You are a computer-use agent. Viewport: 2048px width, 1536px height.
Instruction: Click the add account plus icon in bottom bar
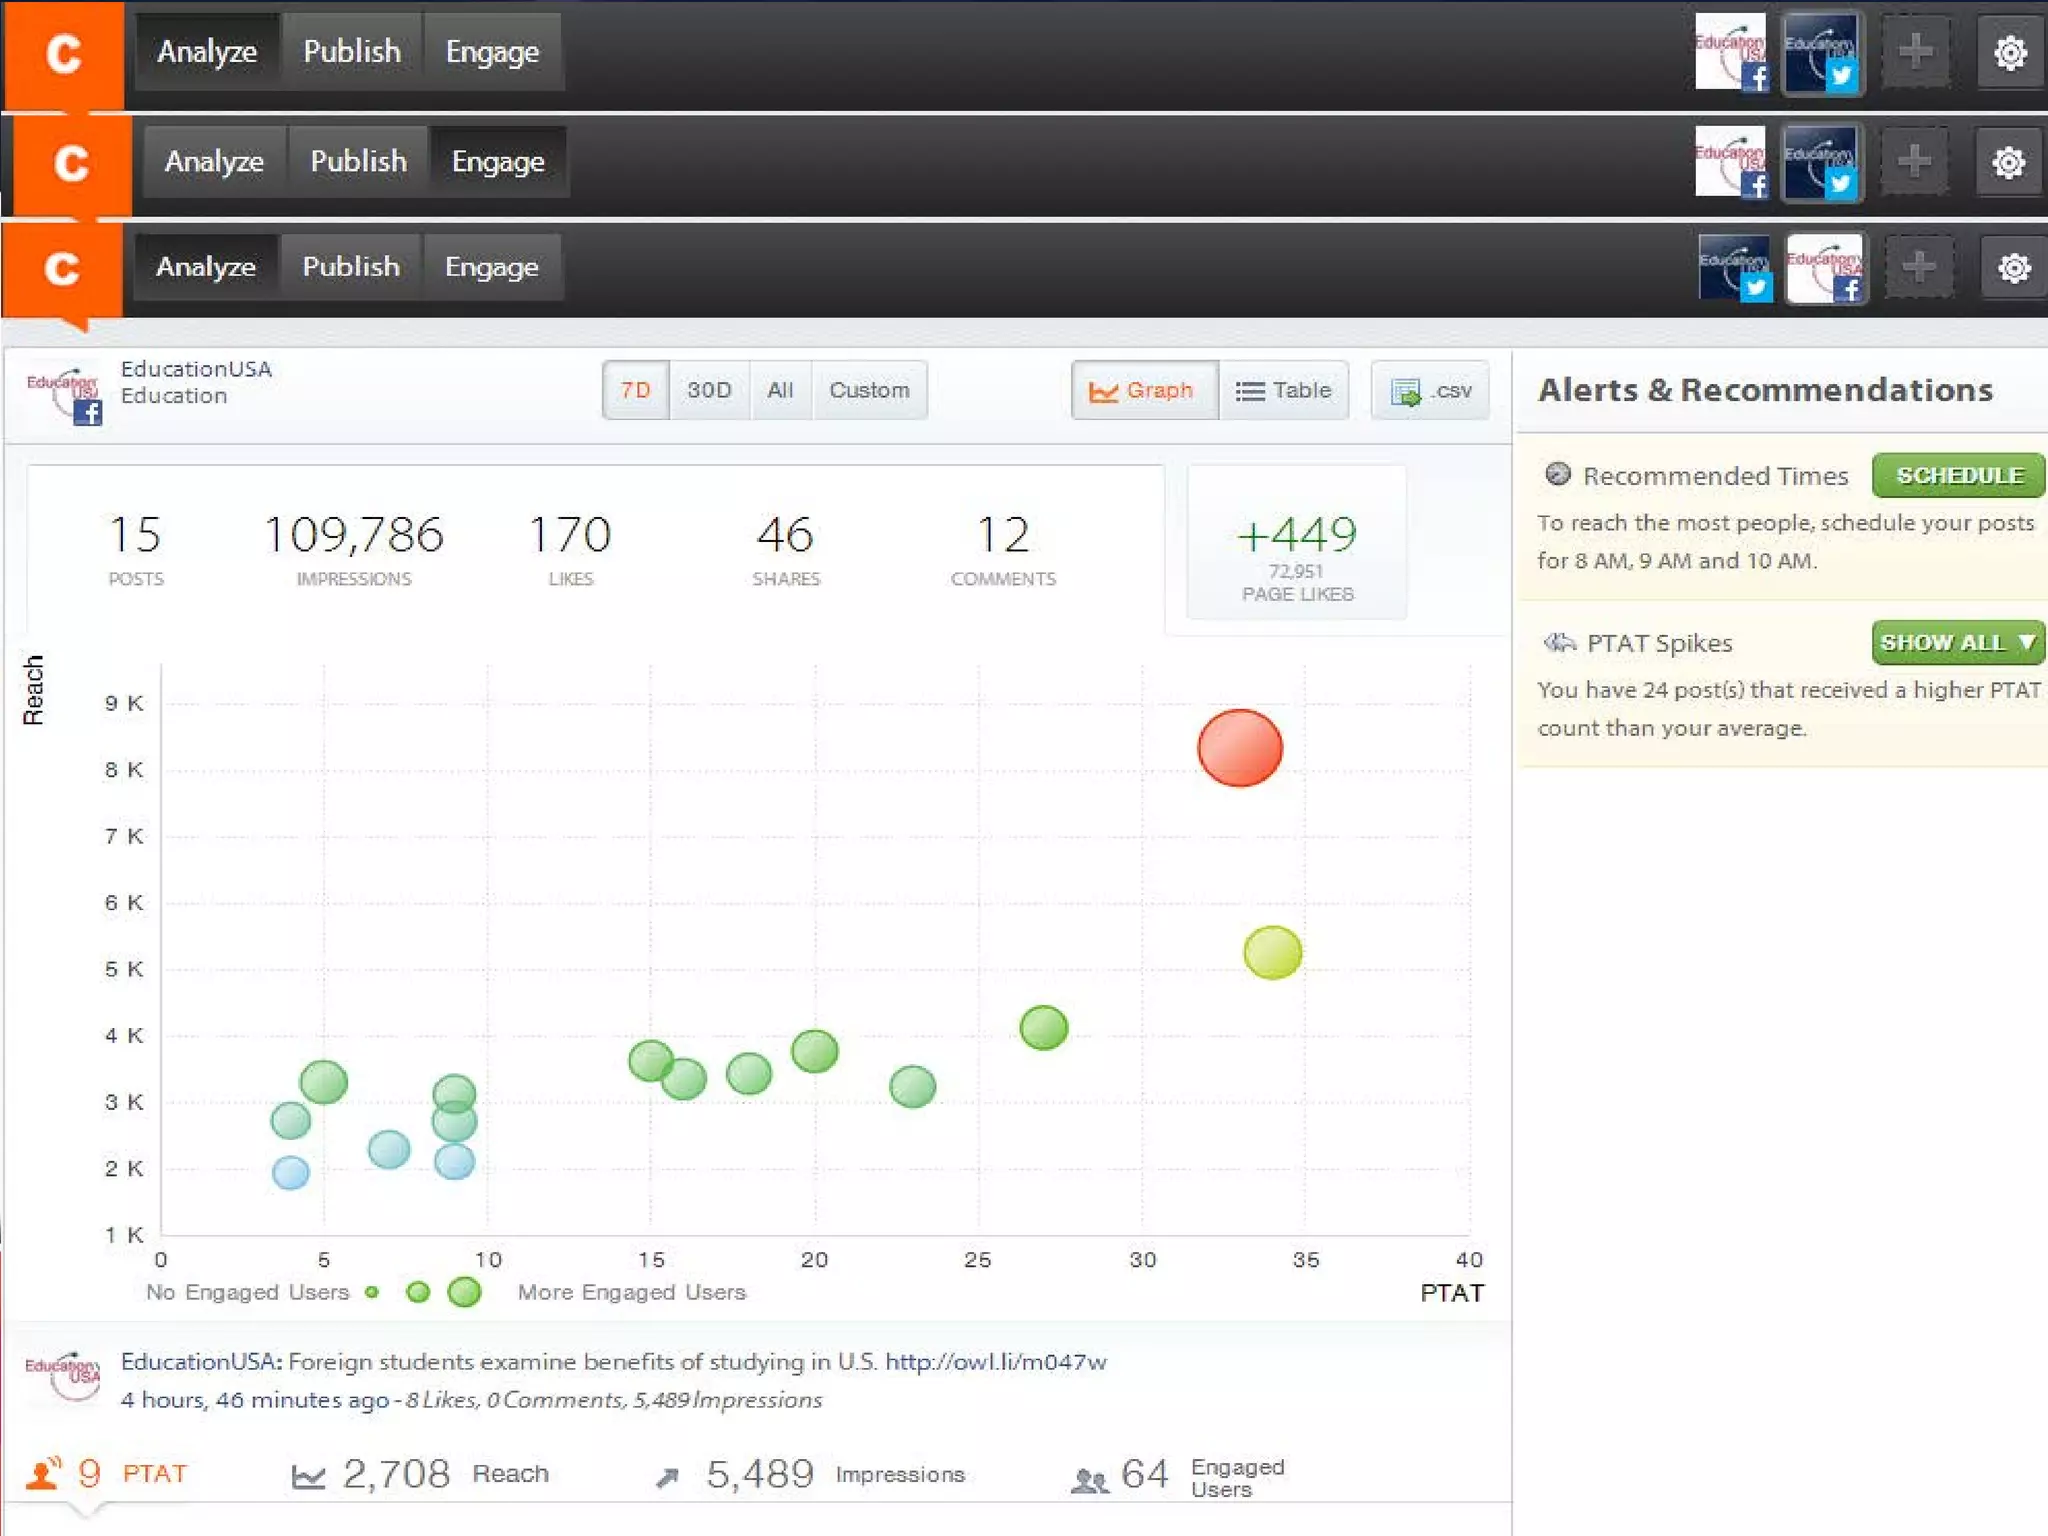(x=1918, y=267)
